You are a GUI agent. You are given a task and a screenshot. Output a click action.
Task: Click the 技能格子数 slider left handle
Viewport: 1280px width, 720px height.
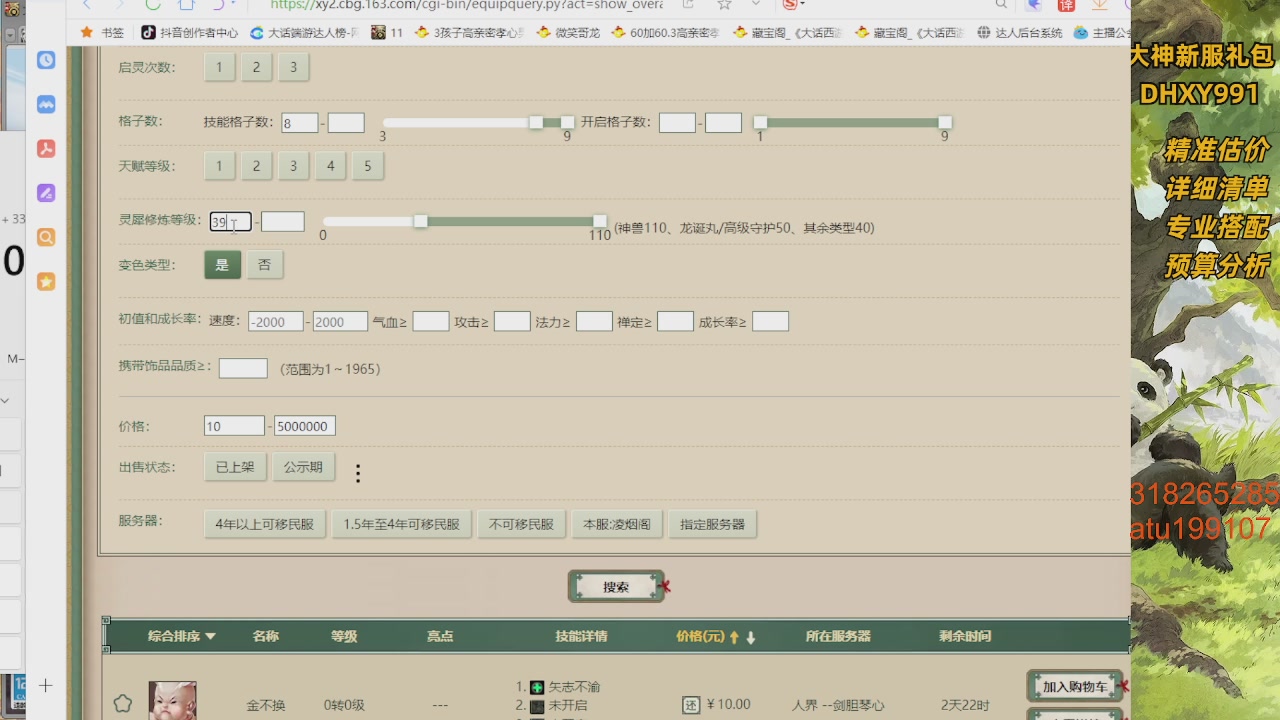[536, 122]
